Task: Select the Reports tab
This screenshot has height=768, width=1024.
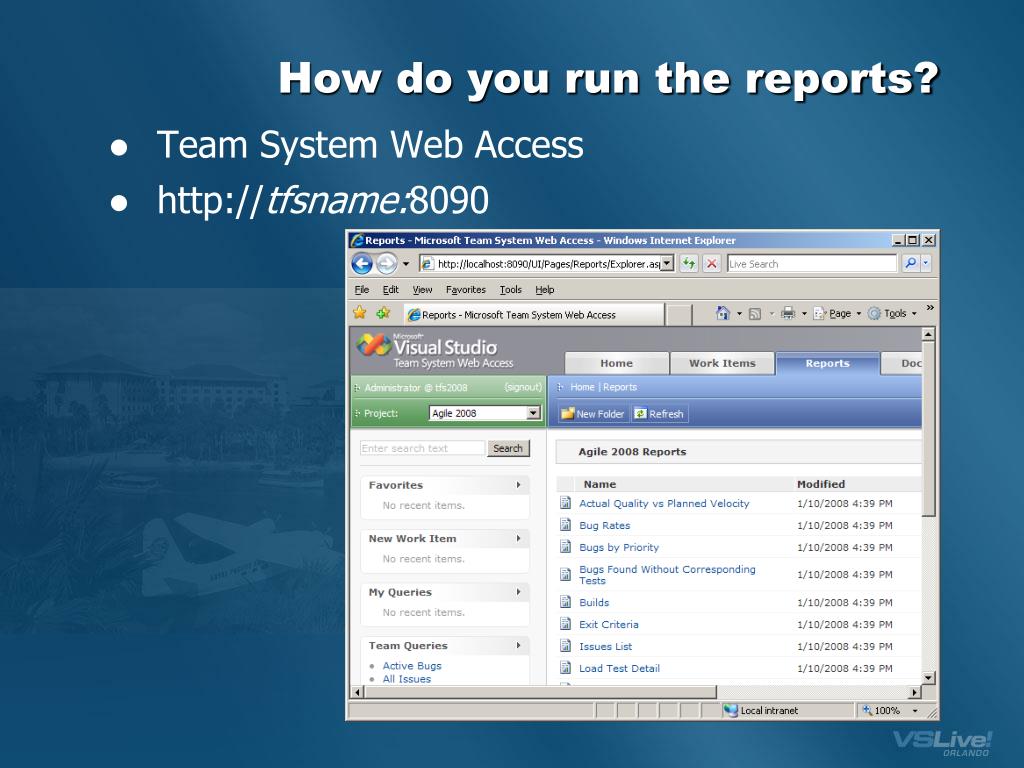Action: [827, 363]
